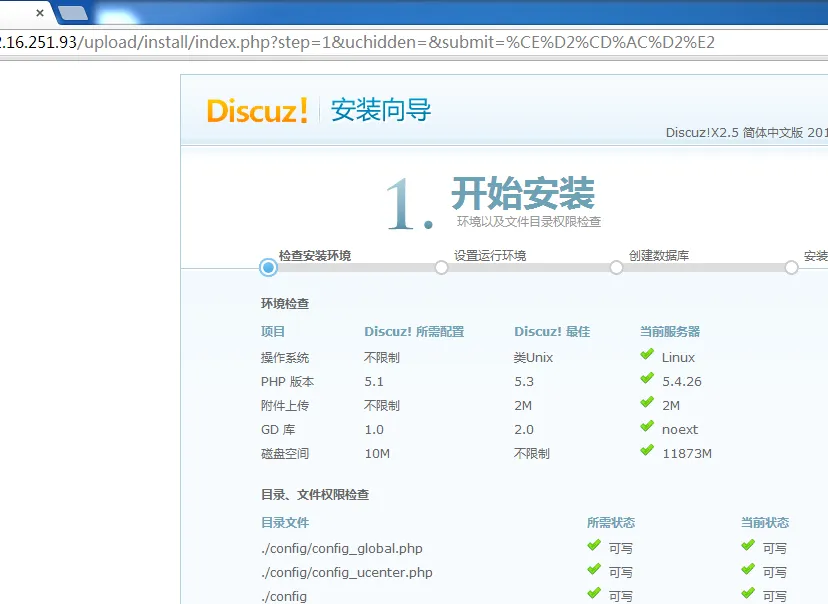
Task: Click the 2.0 best GD version
Action: (524, 430)
